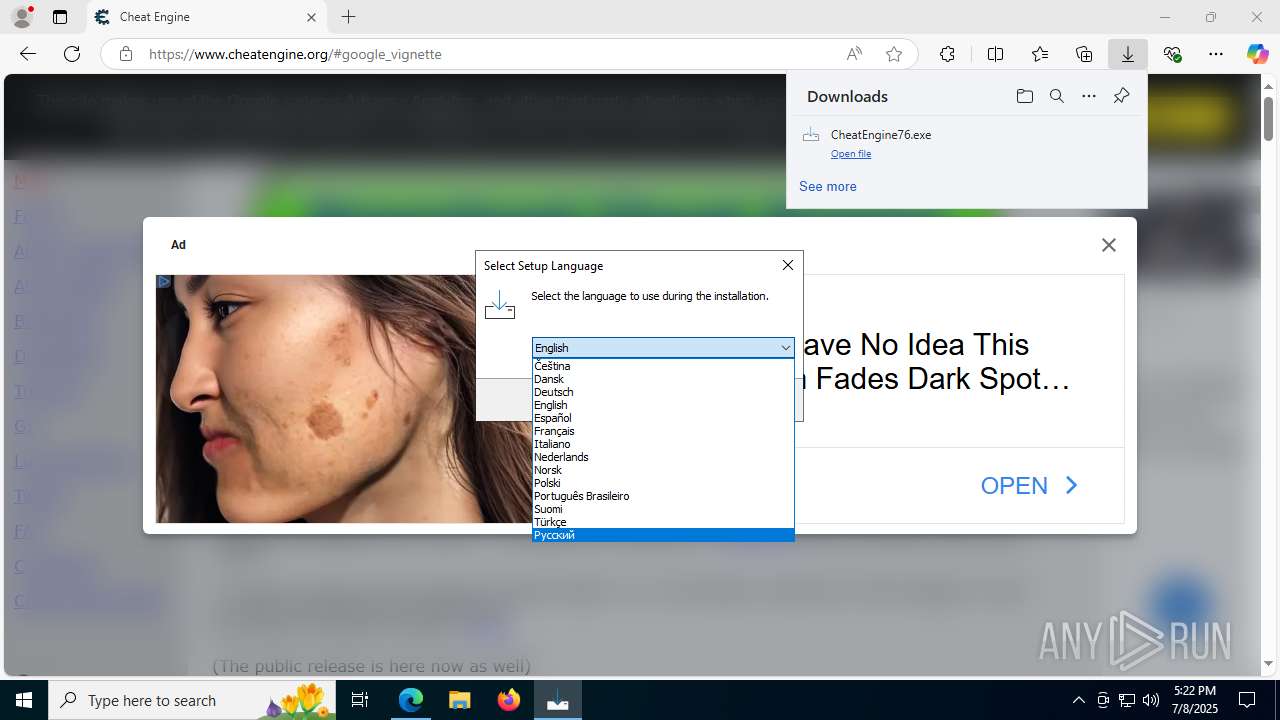This screenshot has width=1280, height=720.
Task: Show hidden tray icons chevron
Action: 1078,700
